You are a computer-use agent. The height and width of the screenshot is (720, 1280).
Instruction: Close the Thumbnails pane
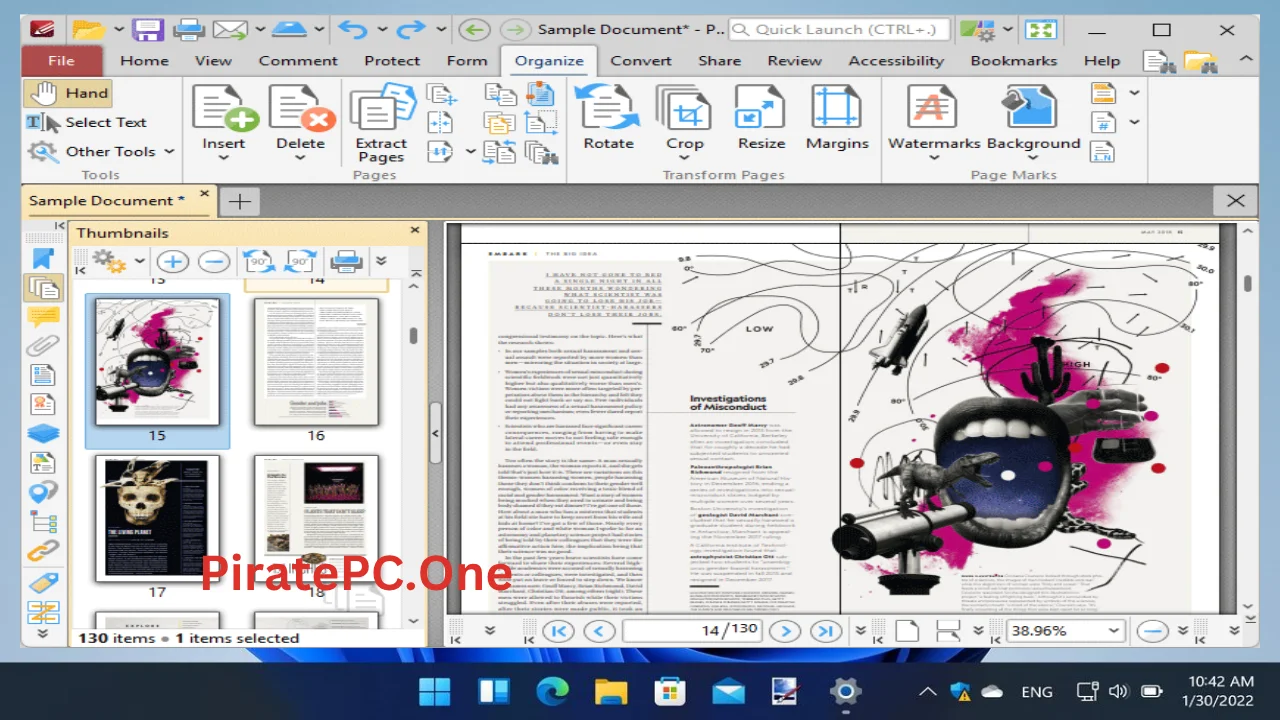pyautogui.click(x=415, y=231)
